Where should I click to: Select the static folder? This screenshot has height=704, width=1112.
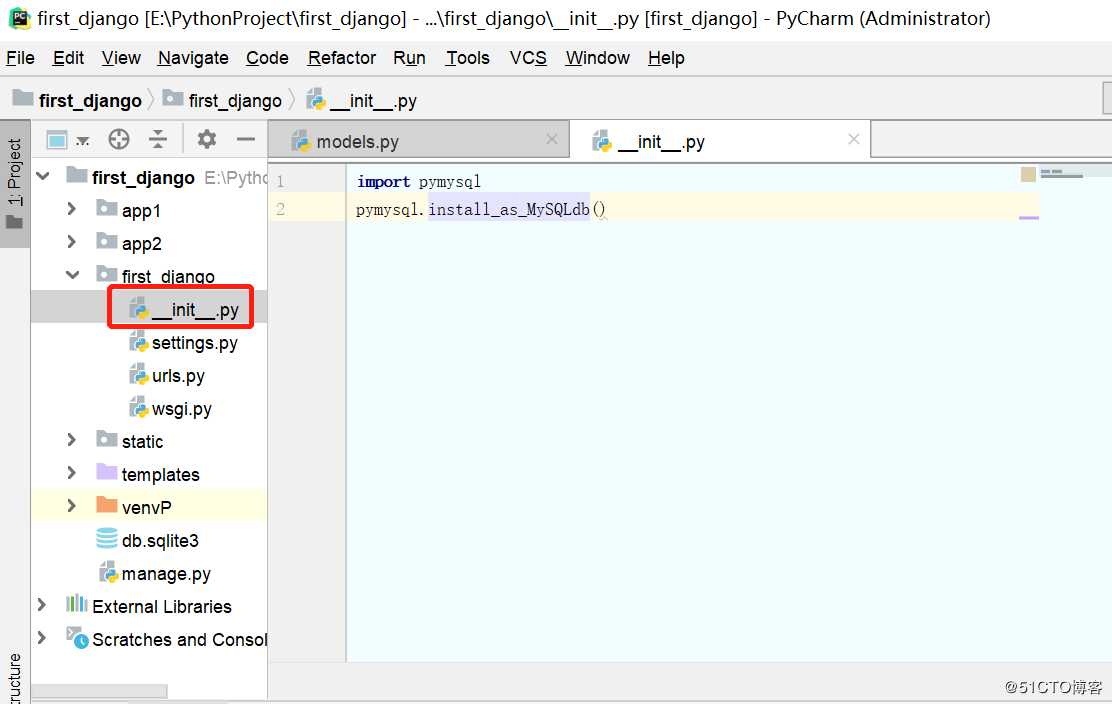point(143,442)
